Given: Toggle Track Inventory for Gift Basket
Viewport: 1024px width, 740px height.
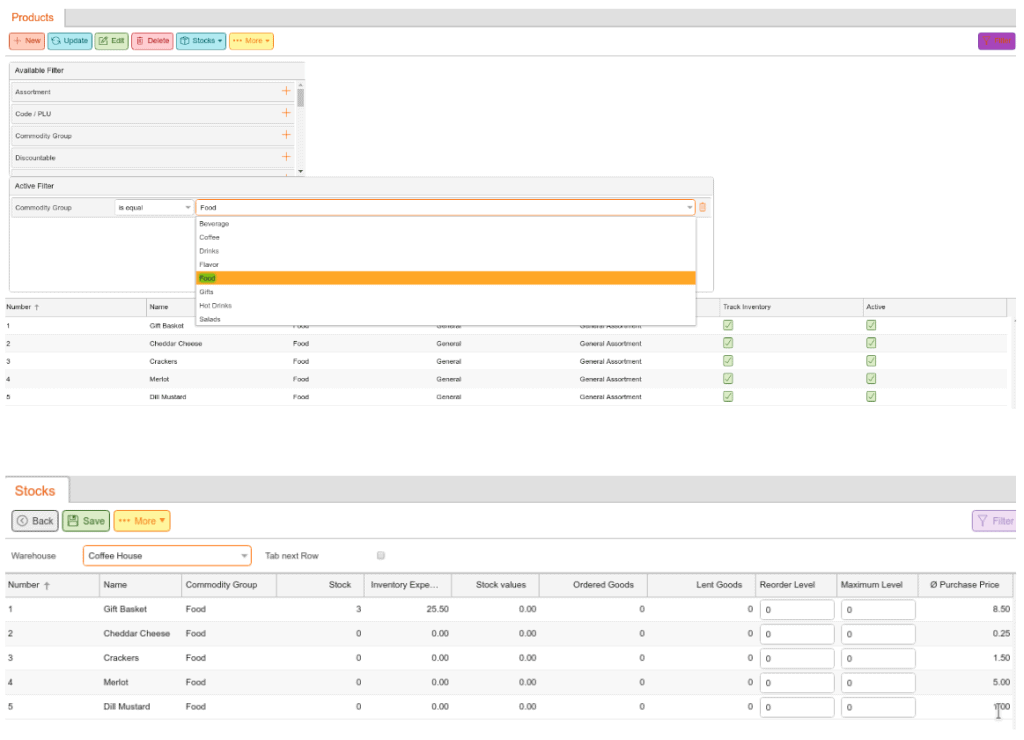Looking at the screenshot, I should (x=727, y=324).
